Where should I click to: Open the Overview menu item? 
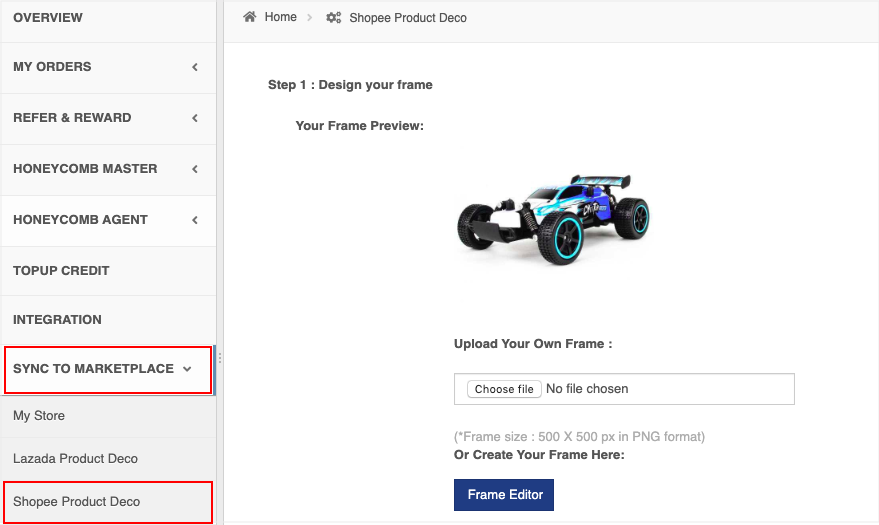(x=48, y=18)
